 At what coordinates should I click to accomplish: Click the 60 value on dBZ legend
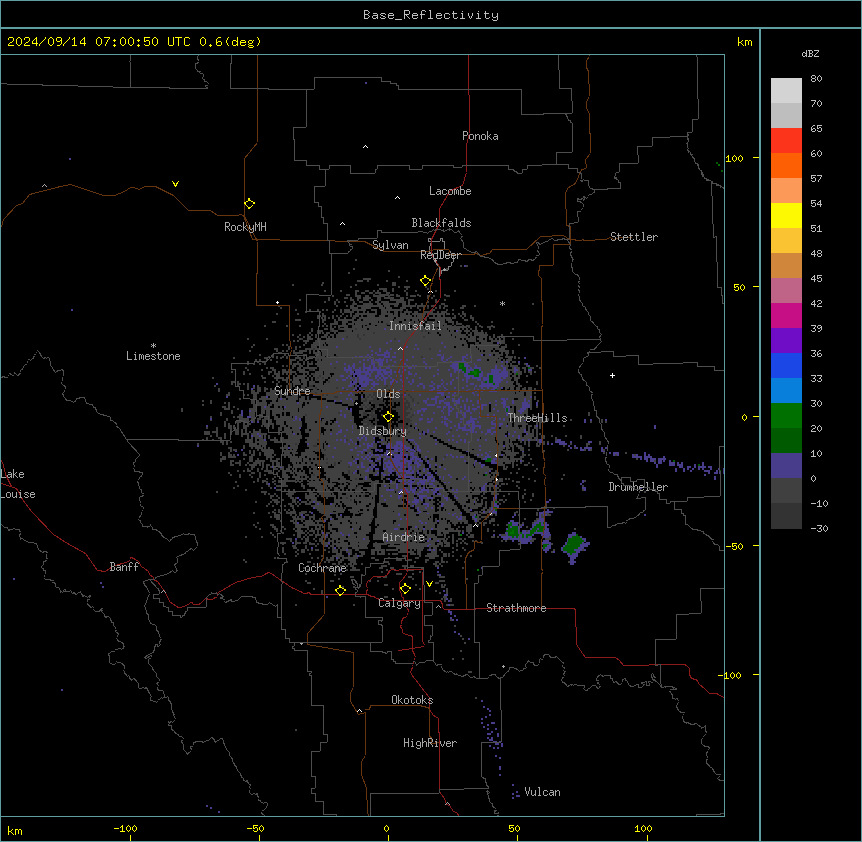click(816, 153)
